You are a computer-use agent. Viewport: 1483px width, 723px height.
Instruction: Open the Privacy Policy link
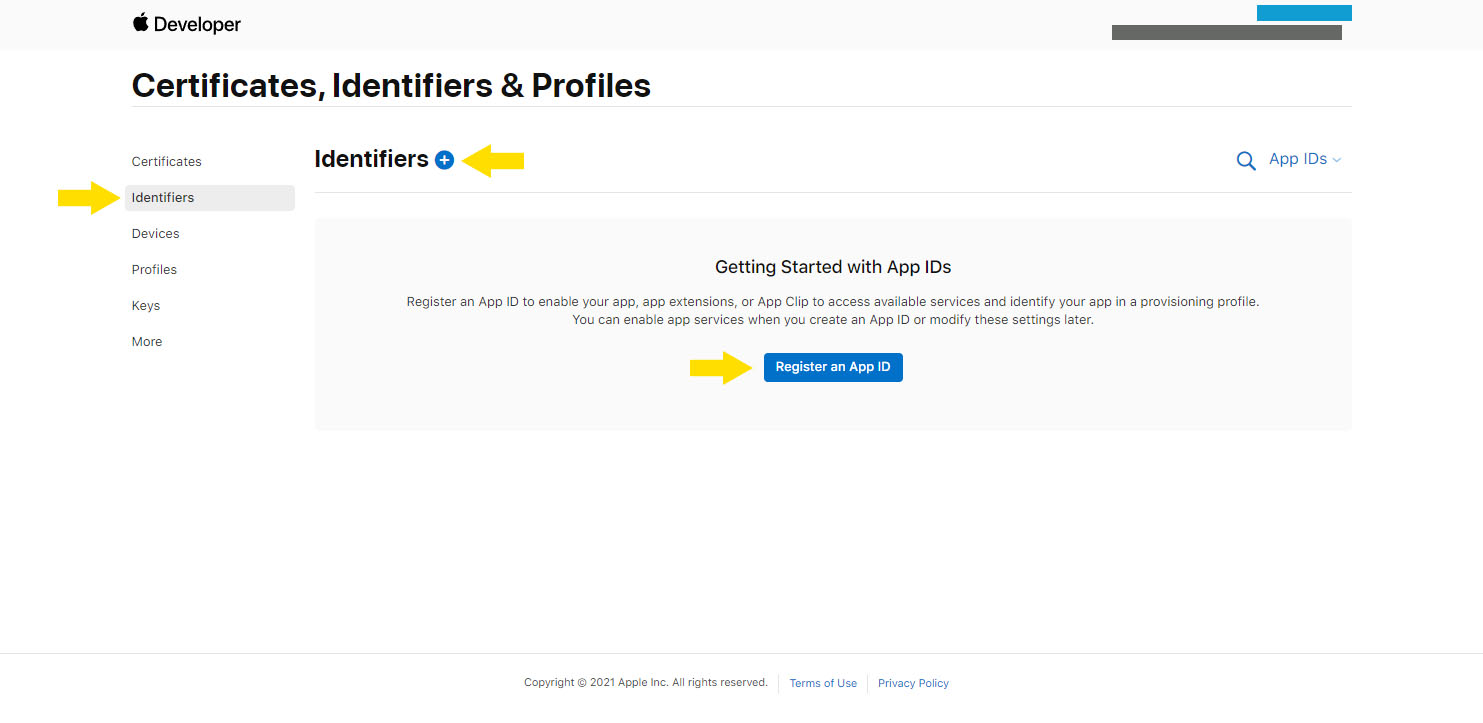tap(913, 683)
